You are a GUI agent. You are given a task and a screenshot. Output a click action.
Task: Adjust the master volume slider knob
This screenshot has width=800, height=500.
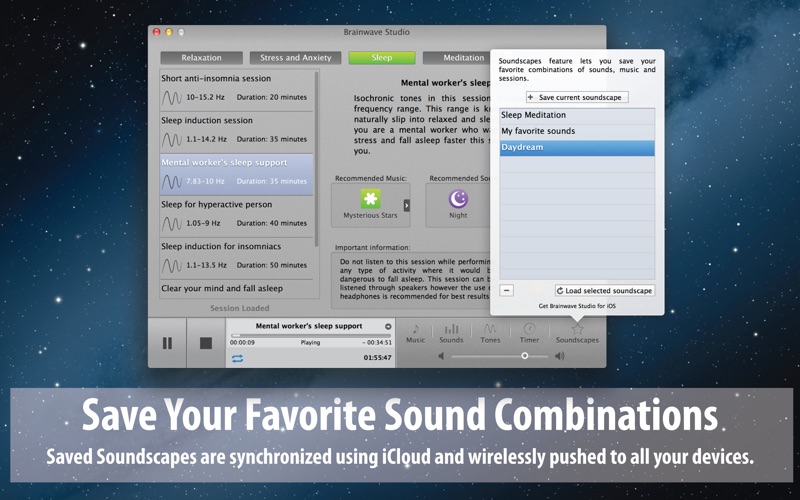point(524,356)
